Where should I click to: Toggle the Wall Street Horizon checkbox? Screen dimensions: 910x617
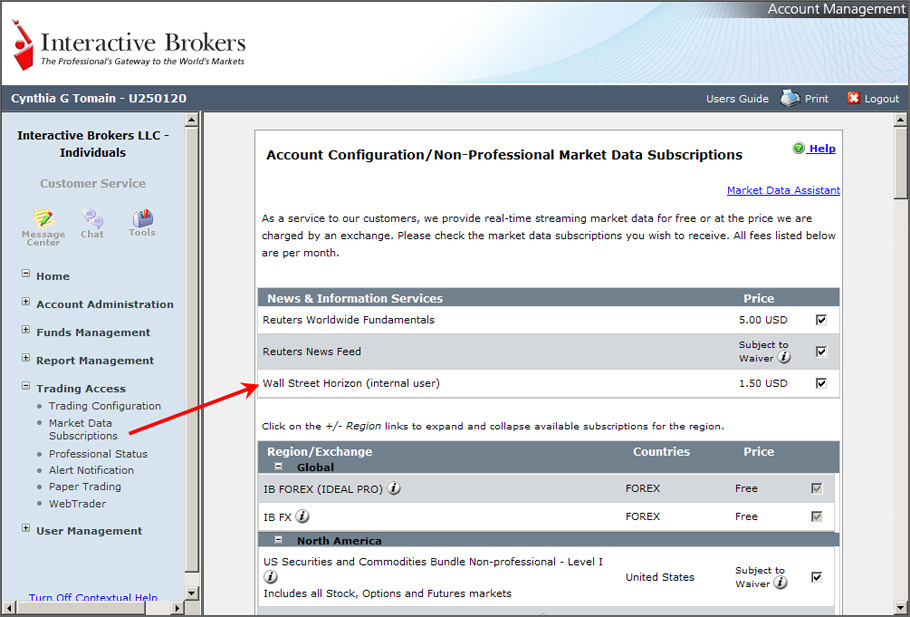tap(821, 383)
